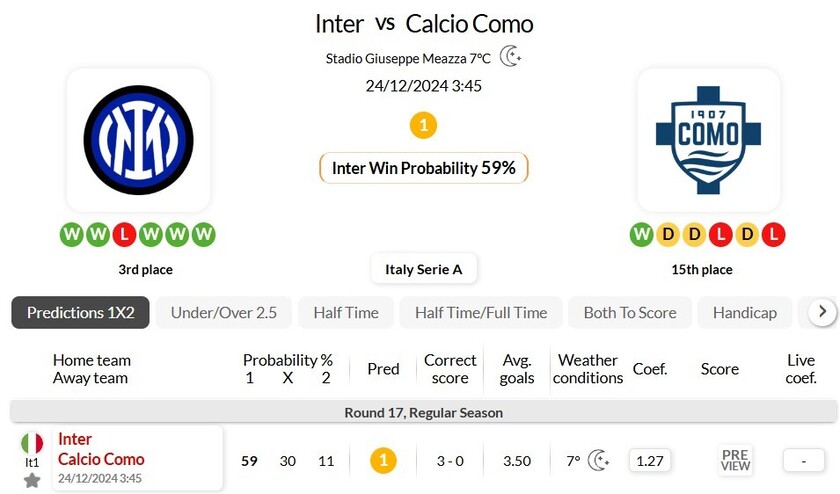Open the match PREVIEW button
Viewport: 840px width, 494px height.
[x=735, y=460]
